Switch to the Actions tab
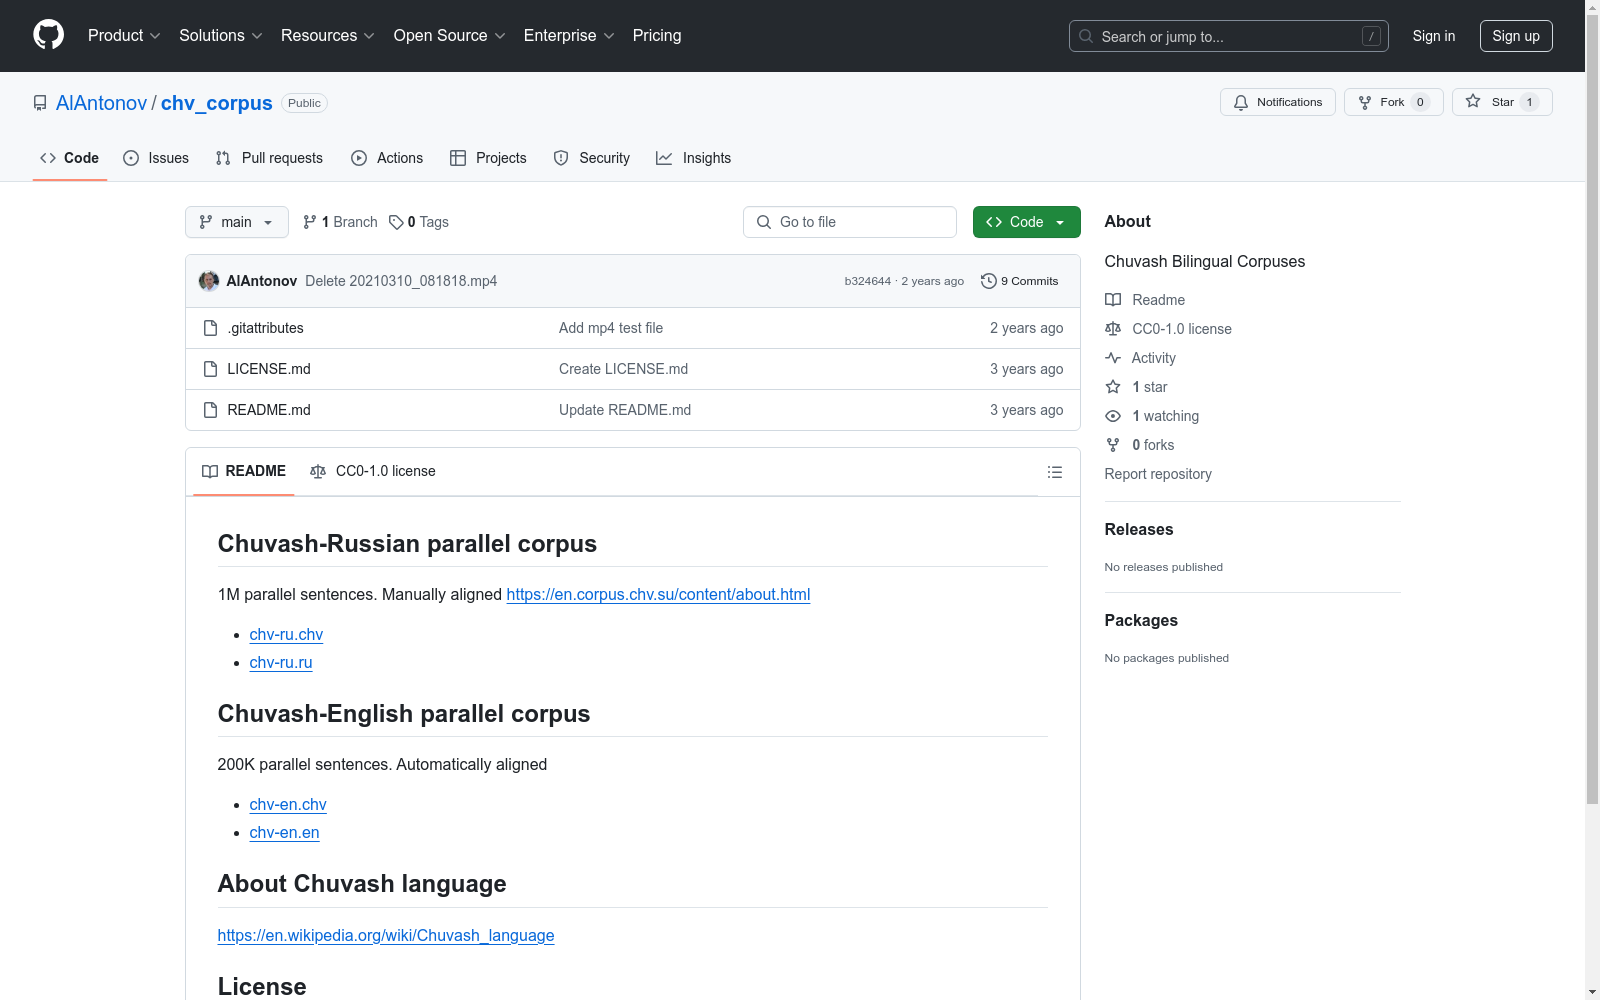The image size is (1600, 1000). pyautogui.click(x=387, y=158)
